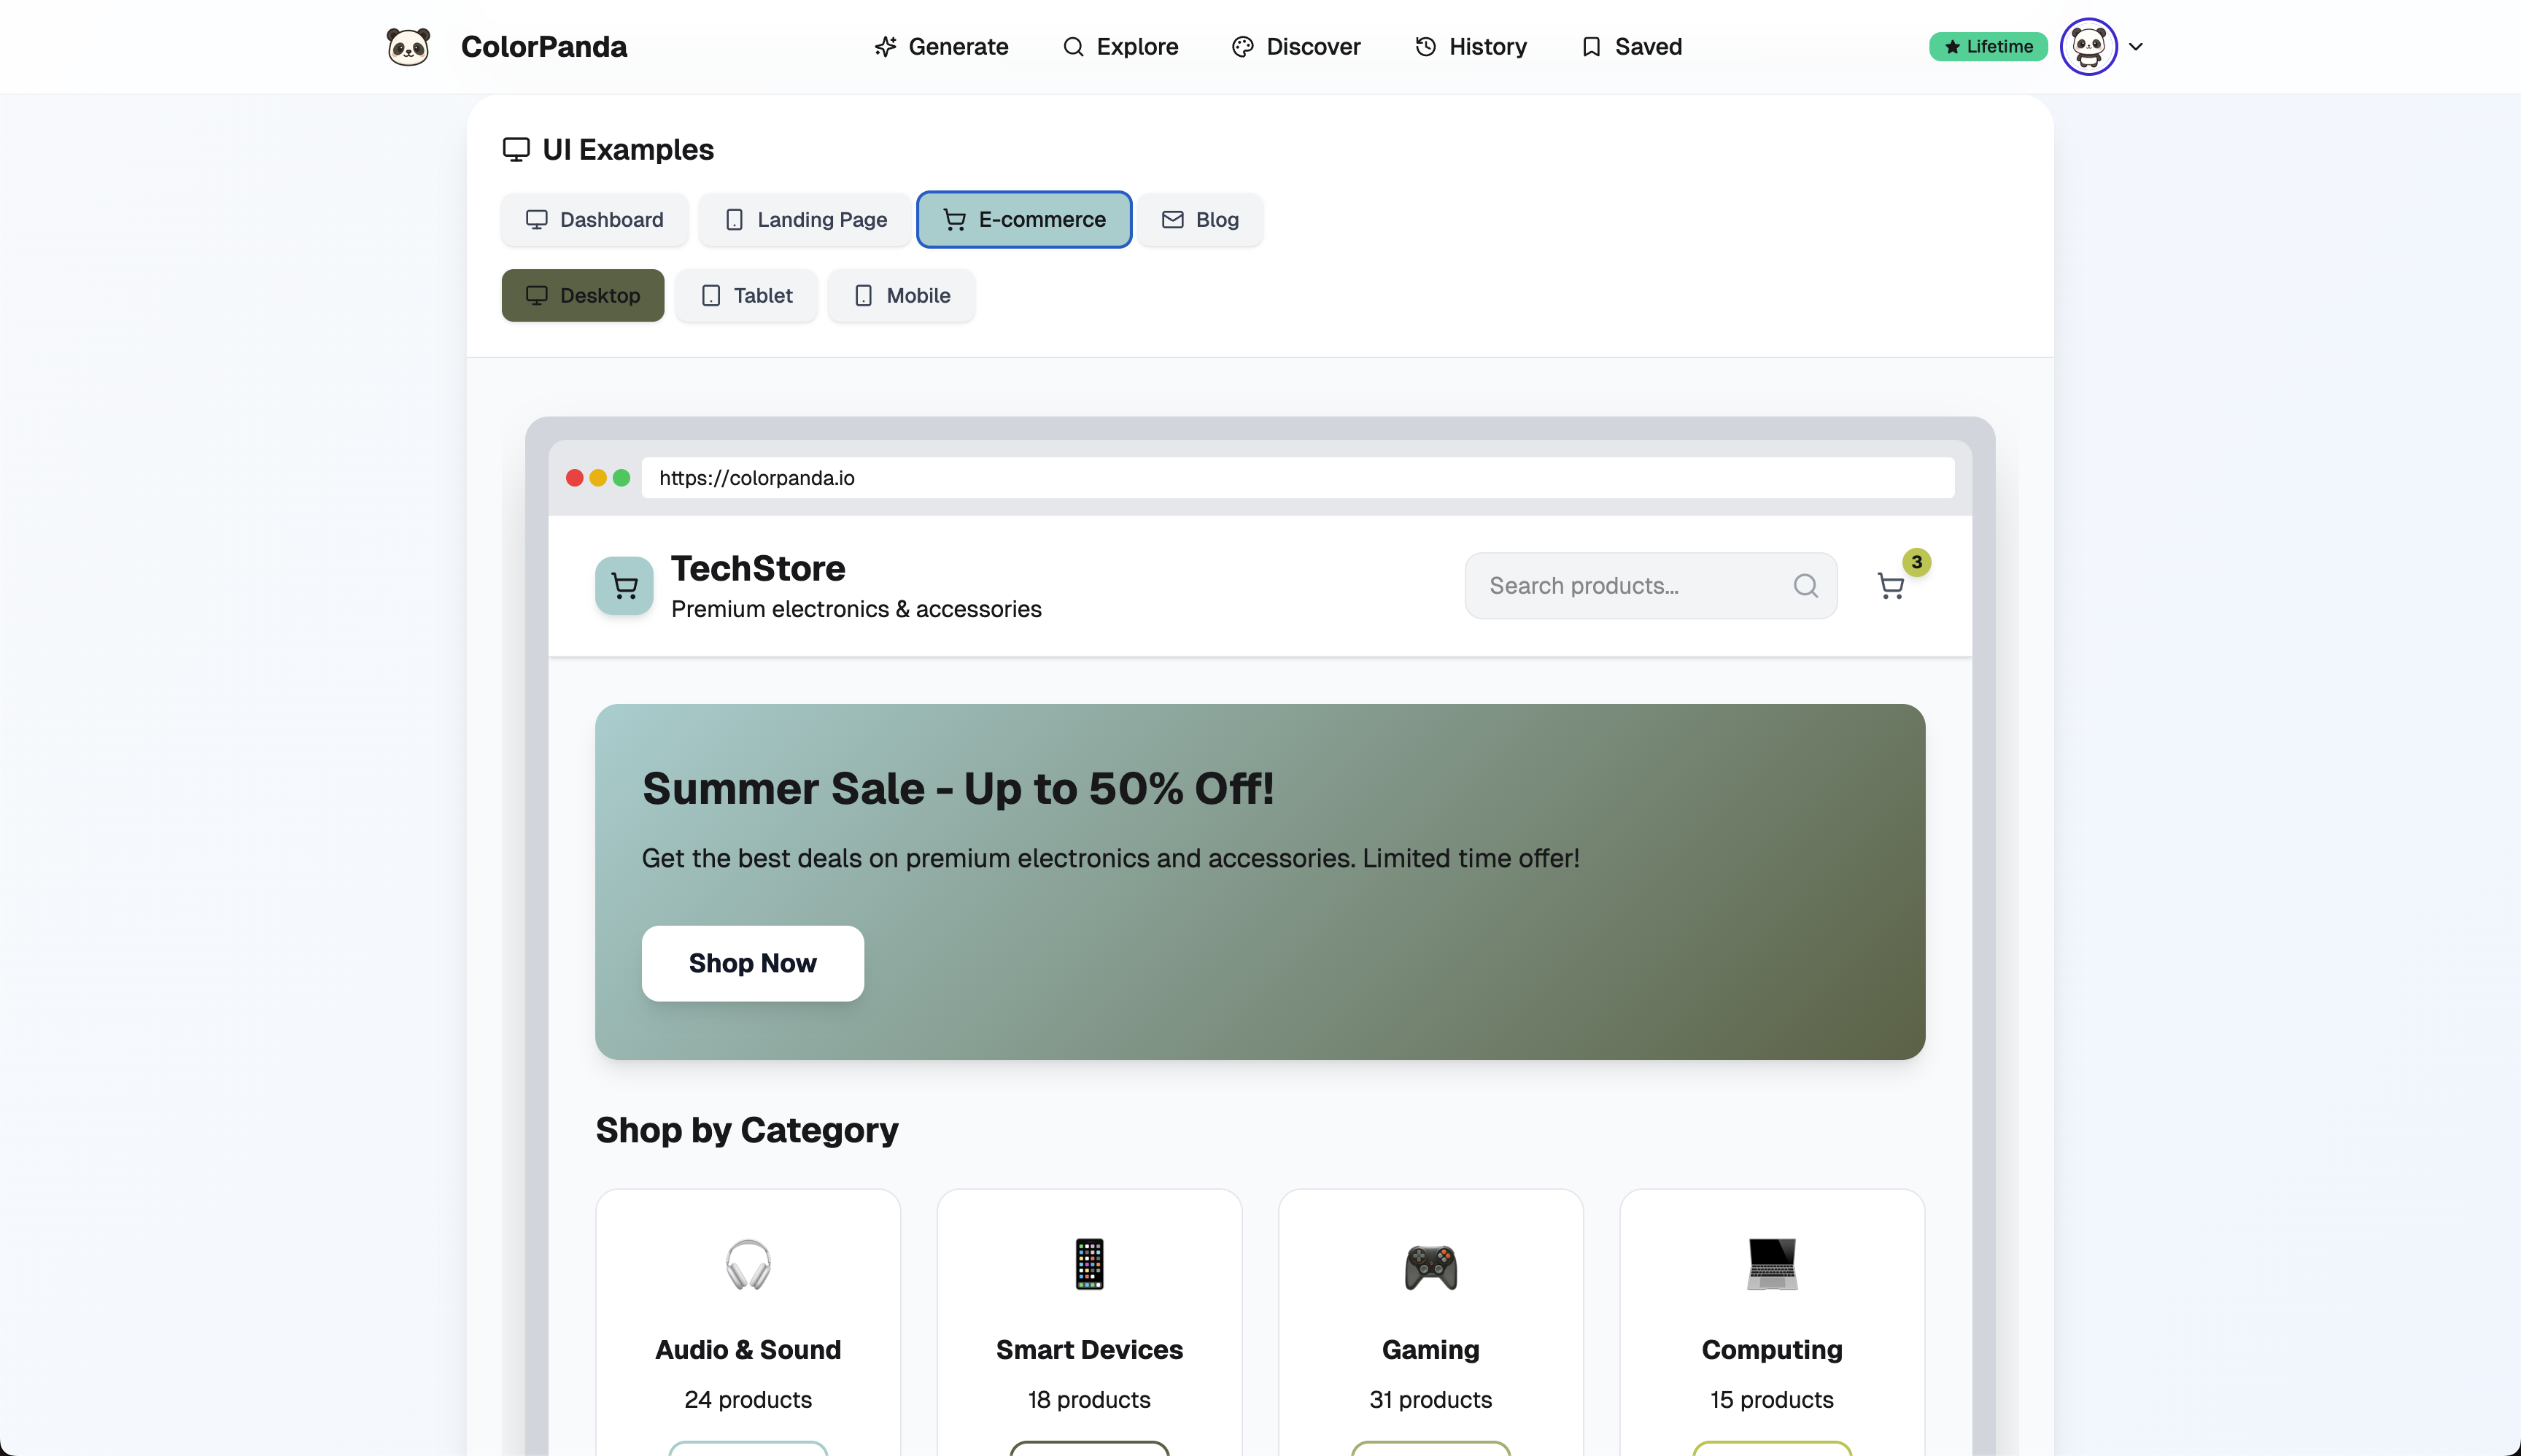Go to the Generate page

(x=940, y=47)
